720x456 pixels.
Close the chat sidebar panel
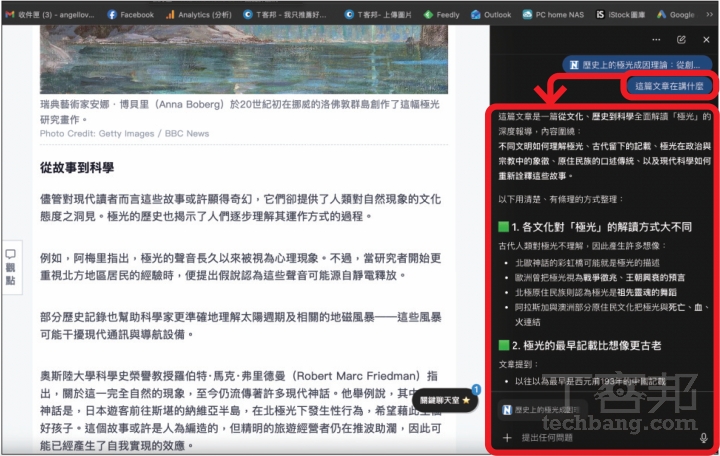pyautogui.click(x=706, y=39)
